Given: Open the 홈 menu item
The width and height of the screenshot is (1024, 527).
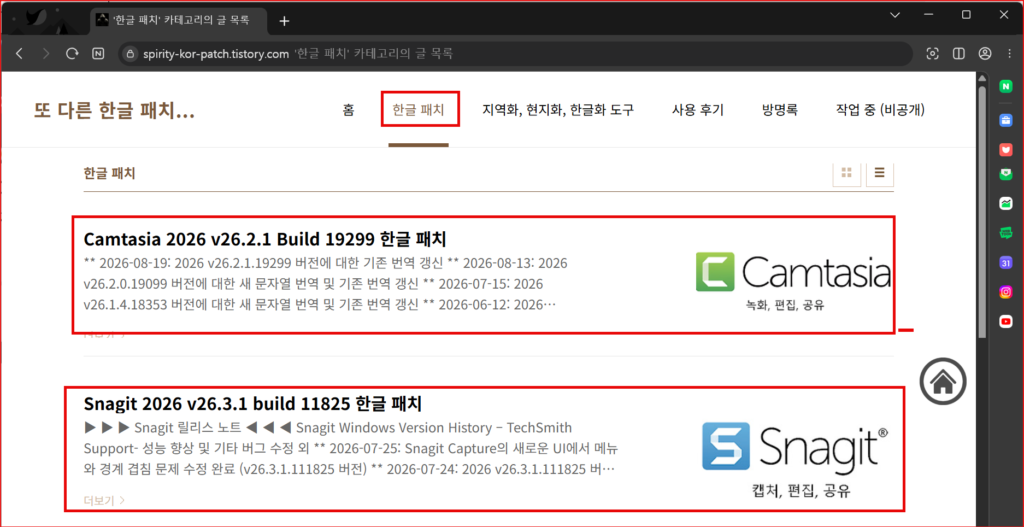Looking at the screenshot, I should coord(349,110).
